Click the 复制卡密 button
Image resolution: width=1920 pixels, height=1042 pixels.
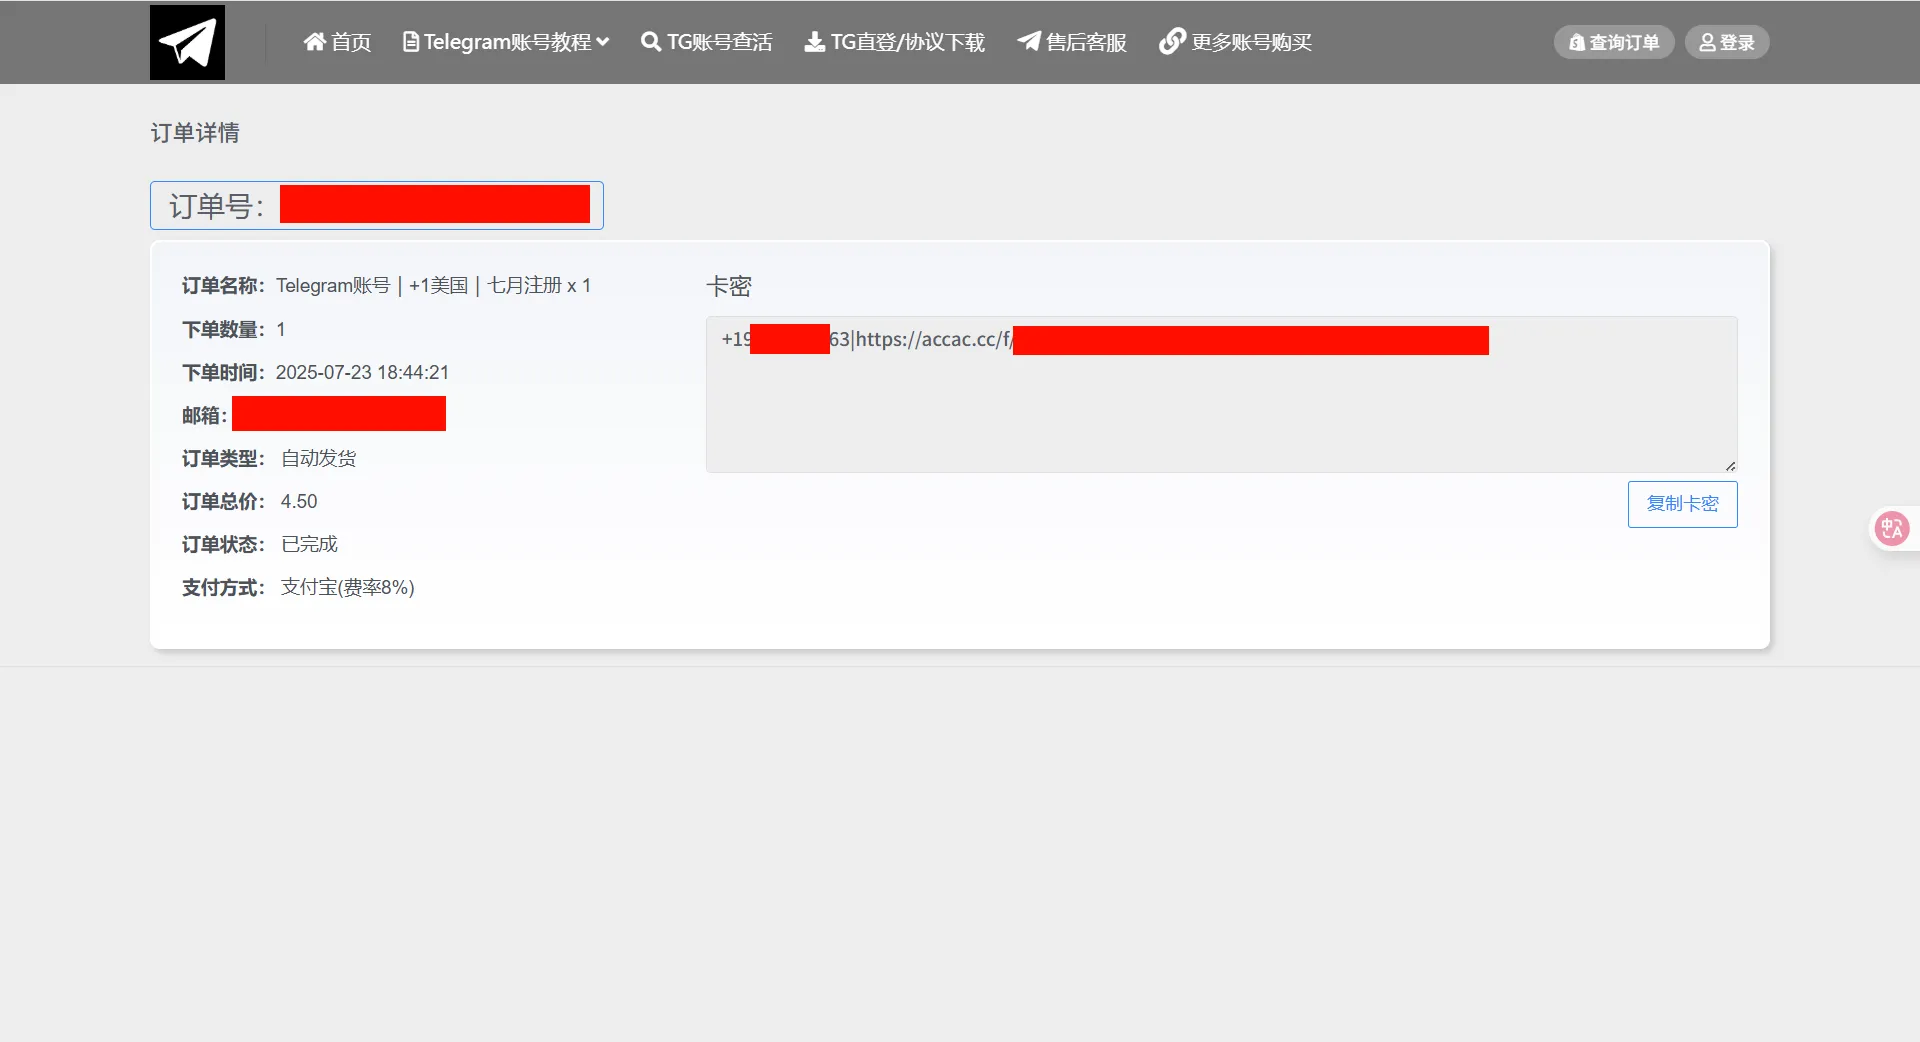point(1682,504)
